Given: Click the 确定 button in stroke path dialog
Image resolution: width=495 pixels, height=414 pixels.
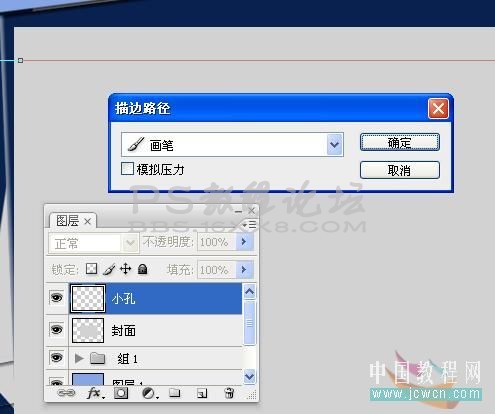Looking at the screenshot, I should pos(400,143).
